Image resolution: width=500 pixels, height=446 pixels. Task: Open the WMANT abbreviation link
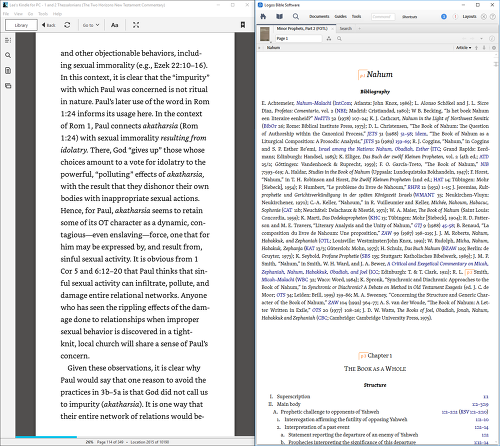coord(425,195)
